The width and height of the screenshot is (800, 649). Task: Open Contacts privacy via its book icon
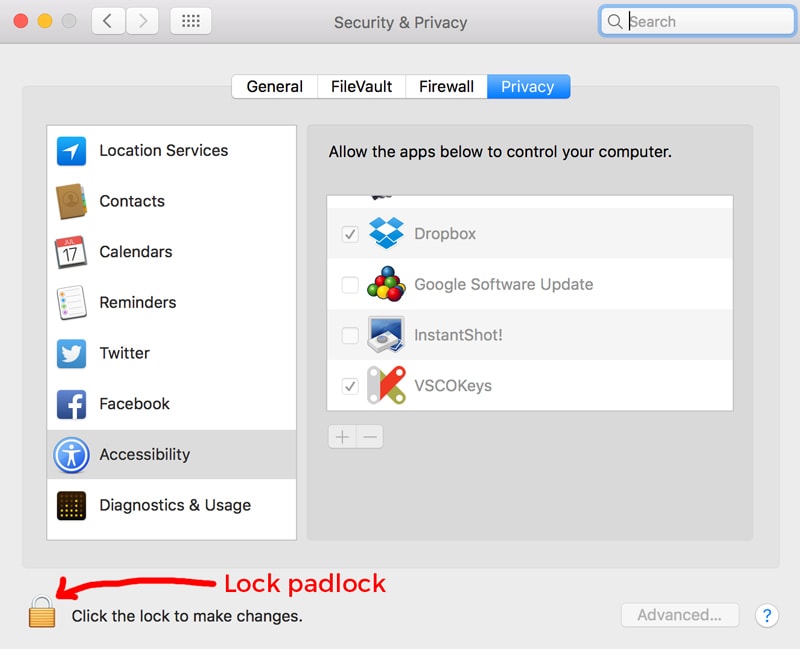72,202
